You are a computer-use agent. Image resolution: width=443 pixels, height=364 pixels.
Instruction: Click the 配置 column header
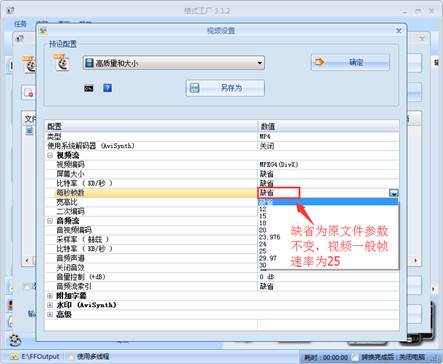(151, 126)
